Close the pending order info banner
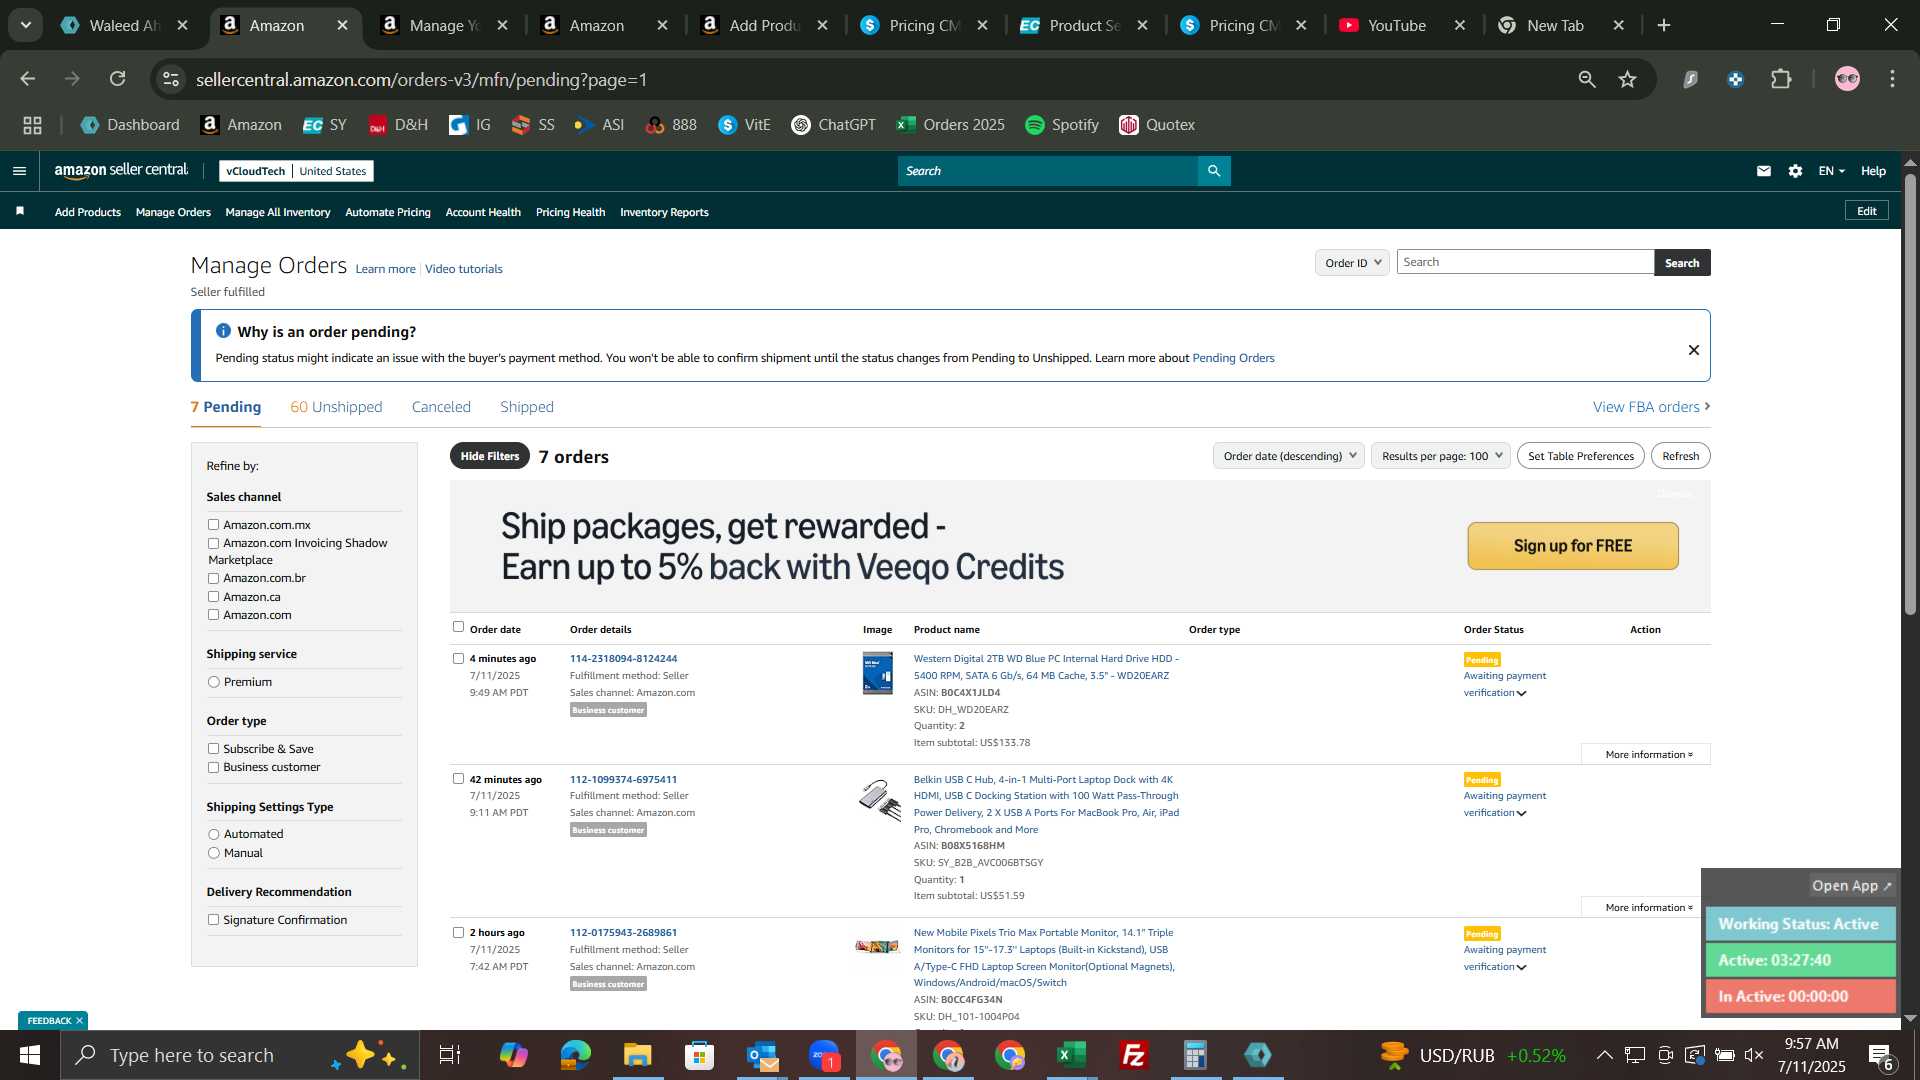The height and width of the screenshot is (1080, 1920). coord(1694,350)
